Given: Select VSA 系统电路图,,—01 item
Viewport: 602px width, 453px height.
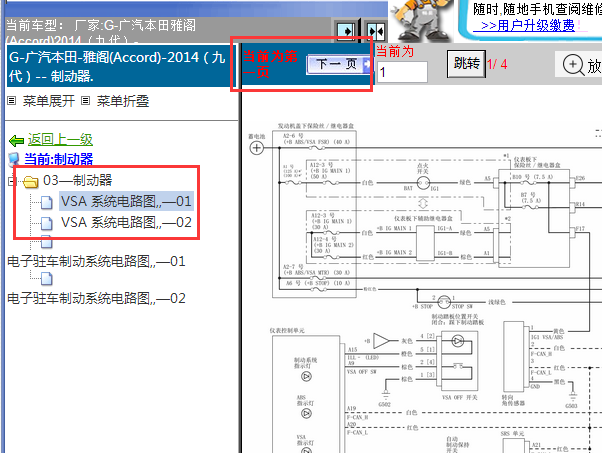Looking at the screenshot, I should pos(126,201).
